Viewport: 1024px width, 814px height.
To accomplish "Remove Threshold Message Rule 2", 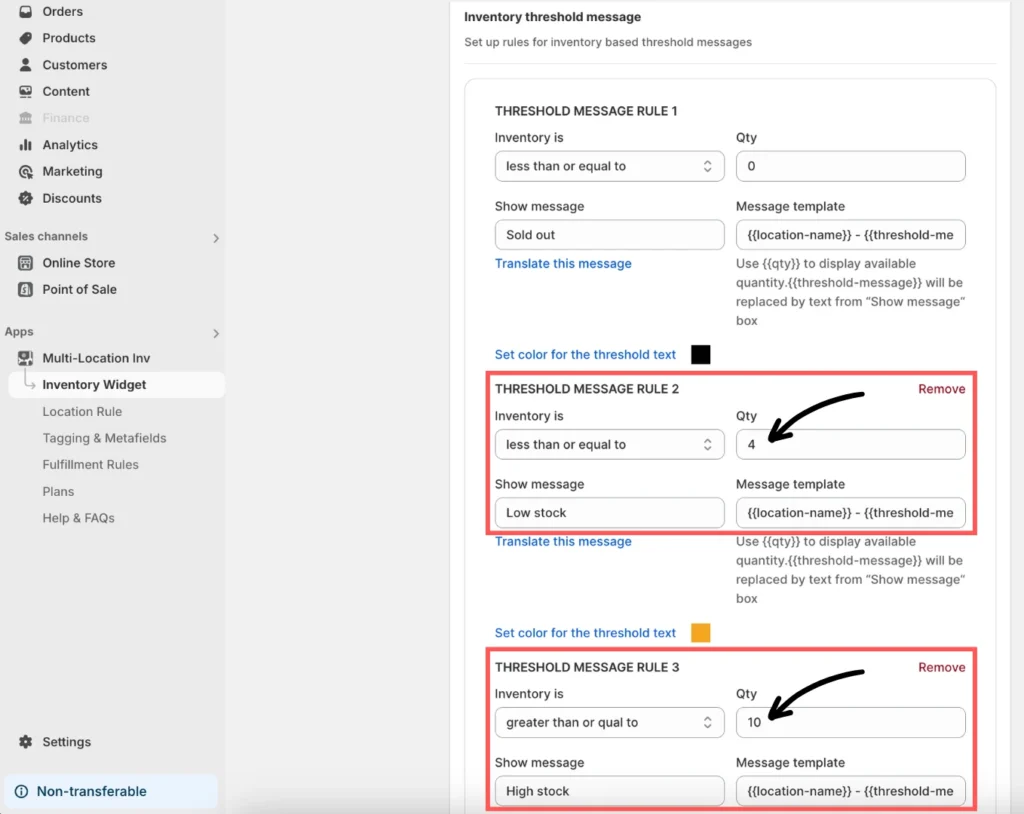I will [941, 389].
